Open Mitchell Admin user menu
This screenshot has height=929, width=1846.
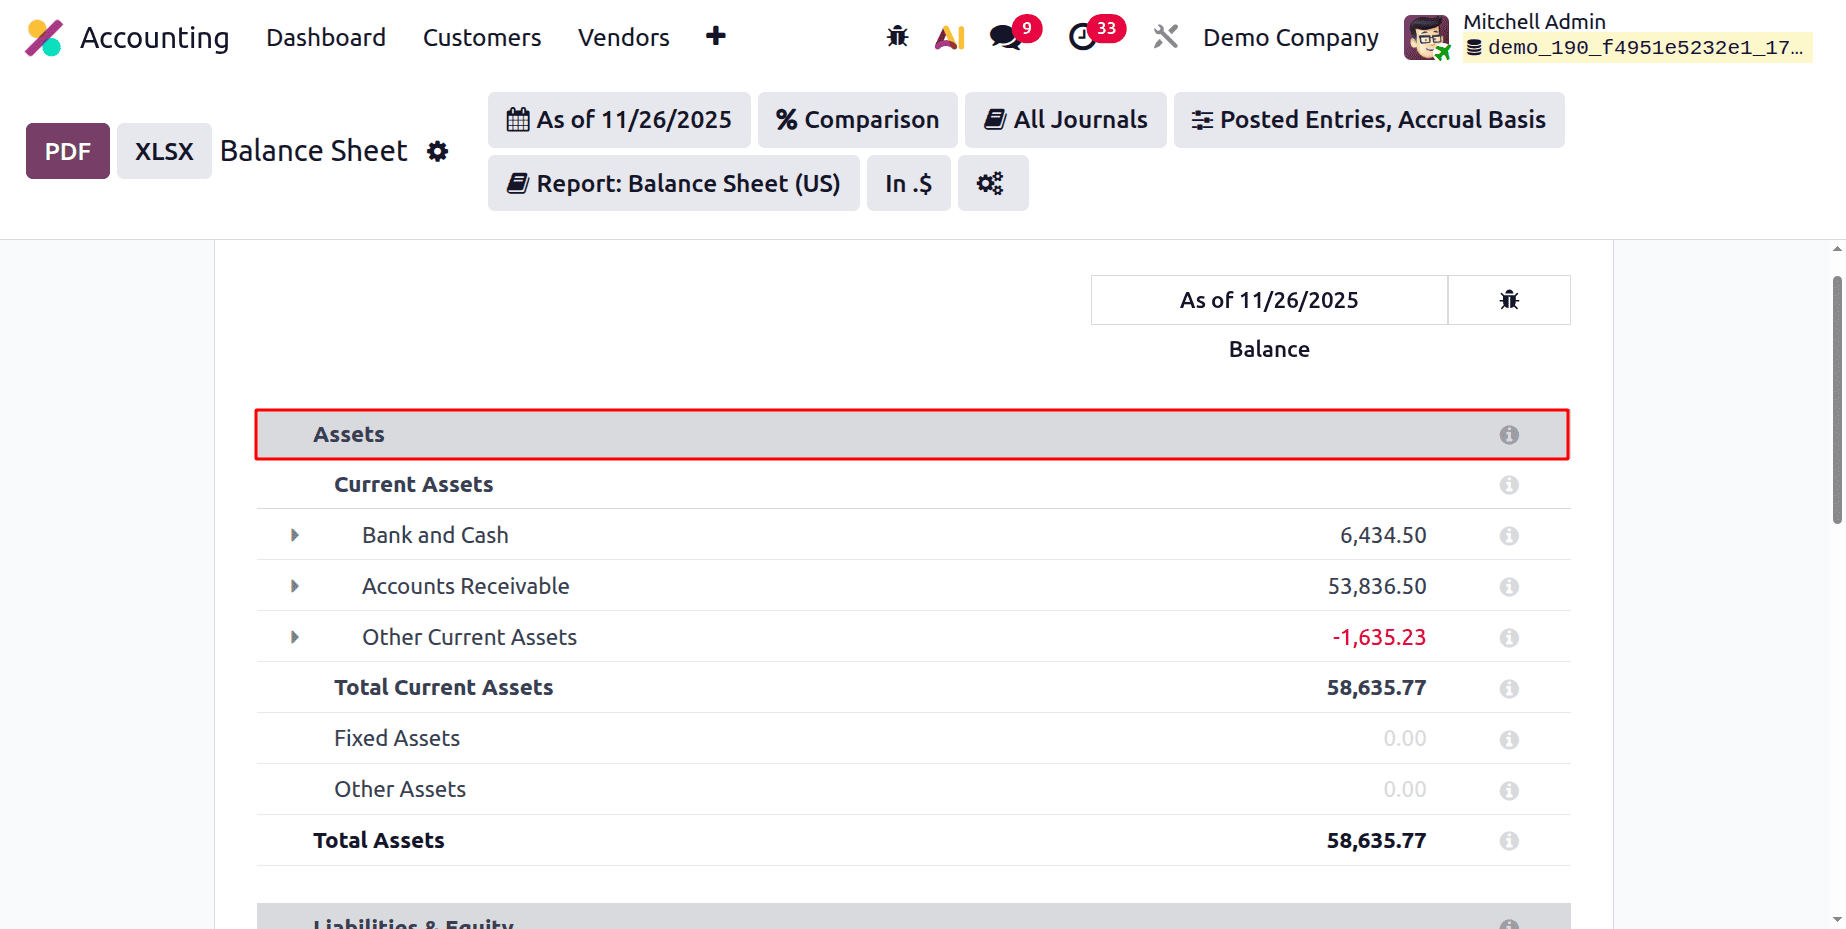point(1607,37)
